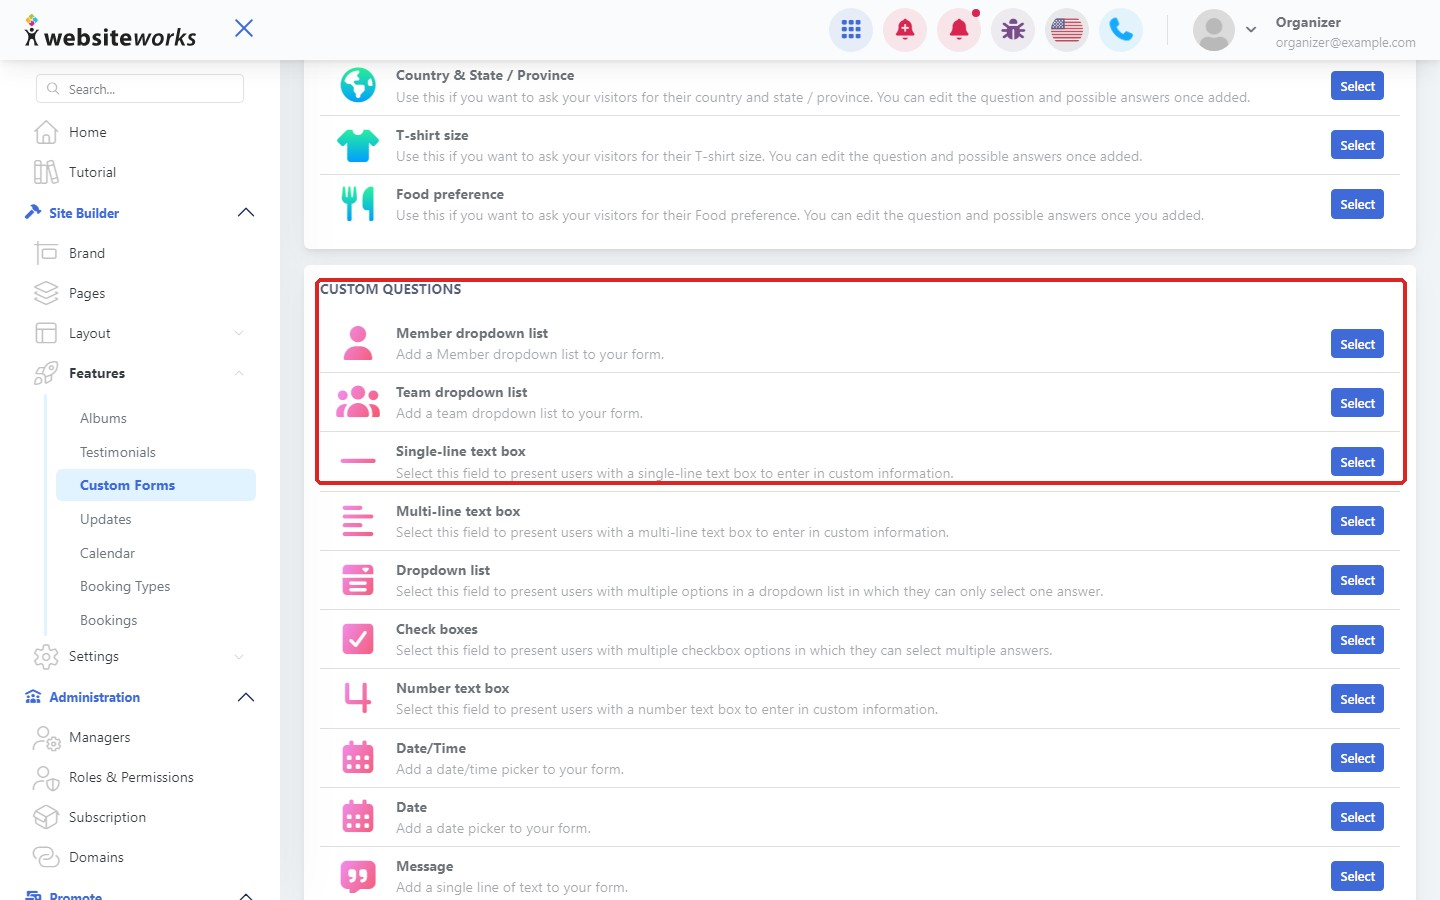Collapse the Site Builder section
Image resolution: width=1440 pixels, height=900 pixels.
point(246,213)
